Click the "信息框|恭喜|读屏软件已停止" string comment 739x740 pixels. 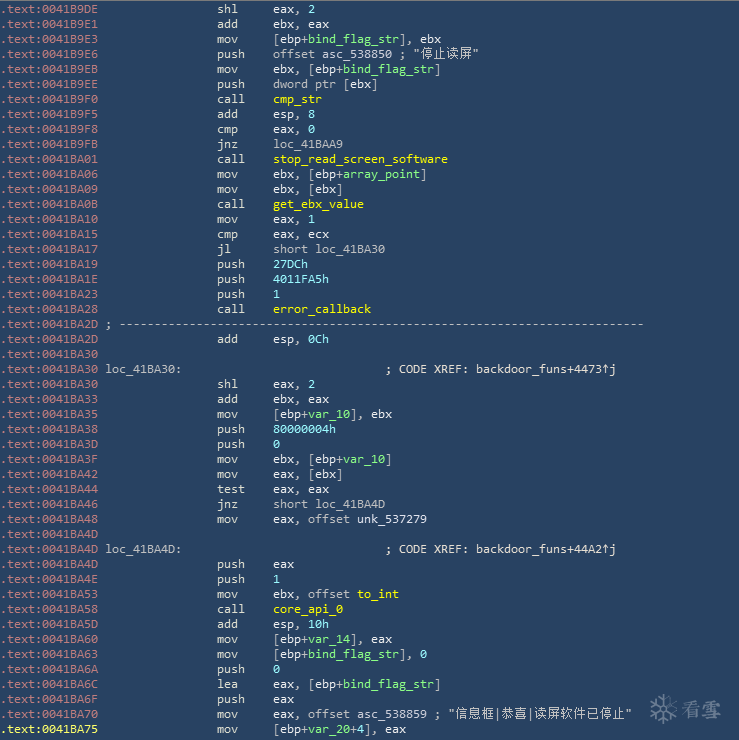pos(540,714)
